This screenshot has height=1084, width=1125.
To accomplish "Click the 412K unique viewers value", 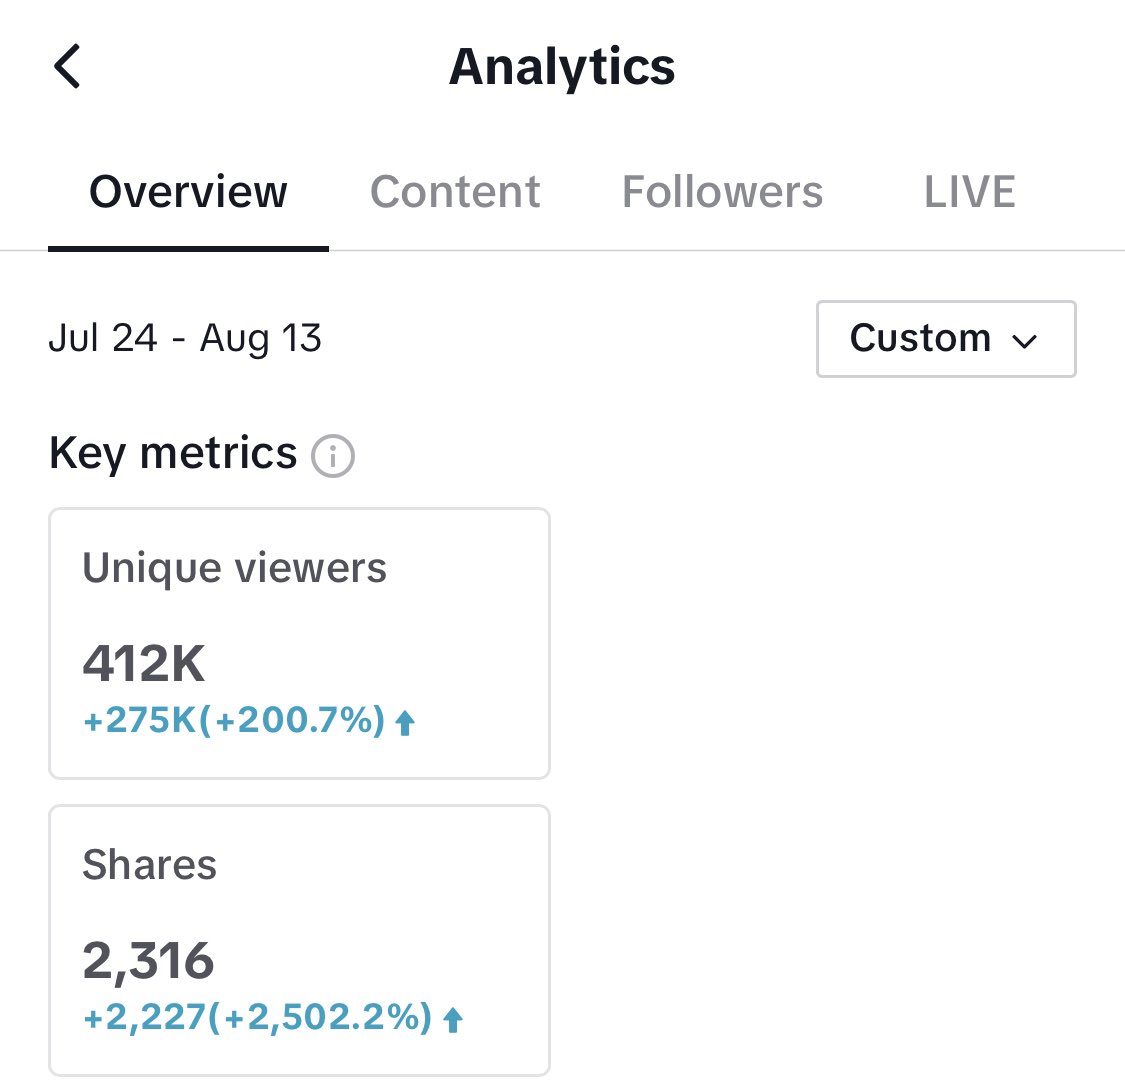I will pos(143,663).
